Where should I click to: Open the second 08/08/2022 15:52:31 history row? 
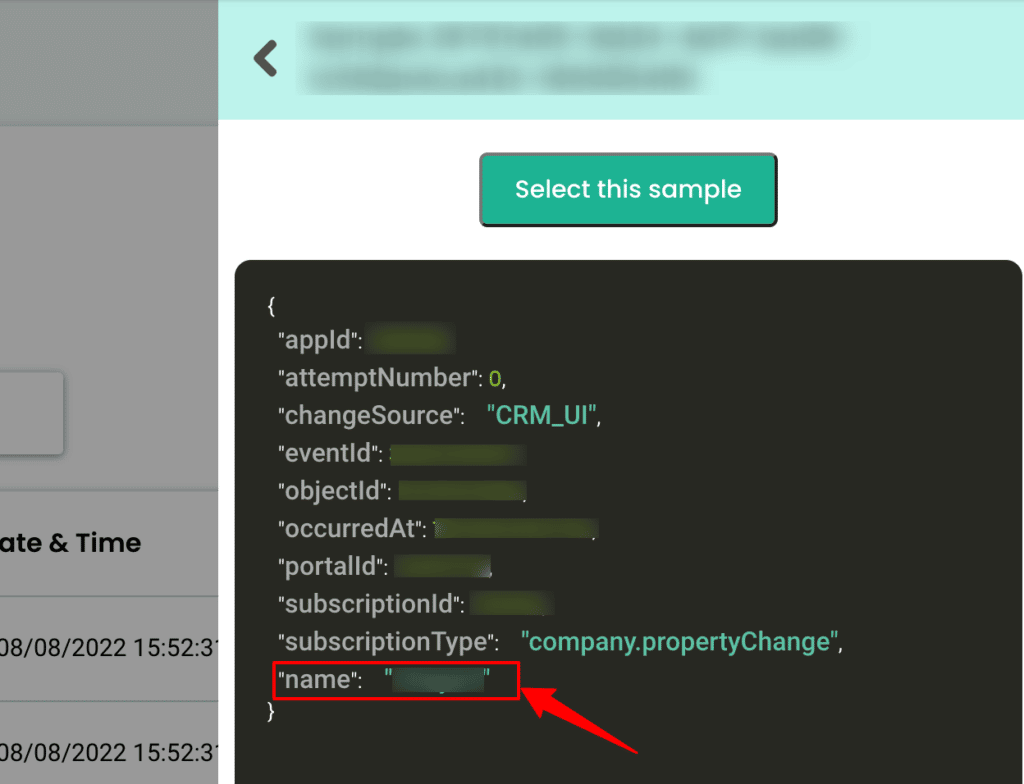pyautogui.click(x=108, y=753)
